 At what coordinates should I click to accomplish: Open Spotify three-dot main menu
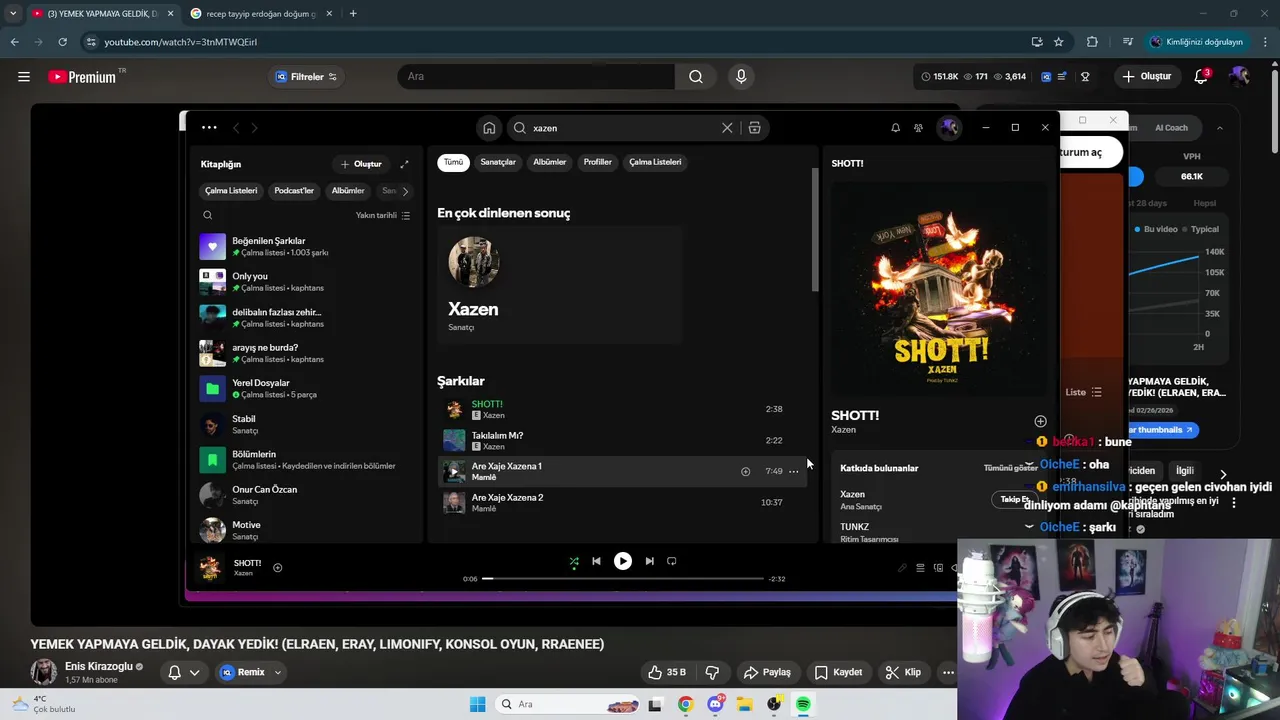[x=209, y=127]
